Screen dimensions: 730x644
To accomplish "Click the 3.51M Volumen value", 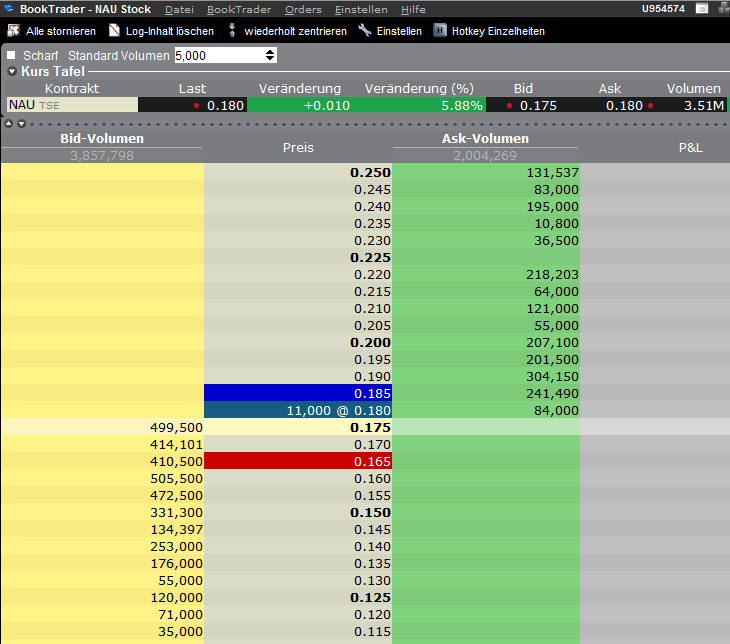I will point(704,105).
